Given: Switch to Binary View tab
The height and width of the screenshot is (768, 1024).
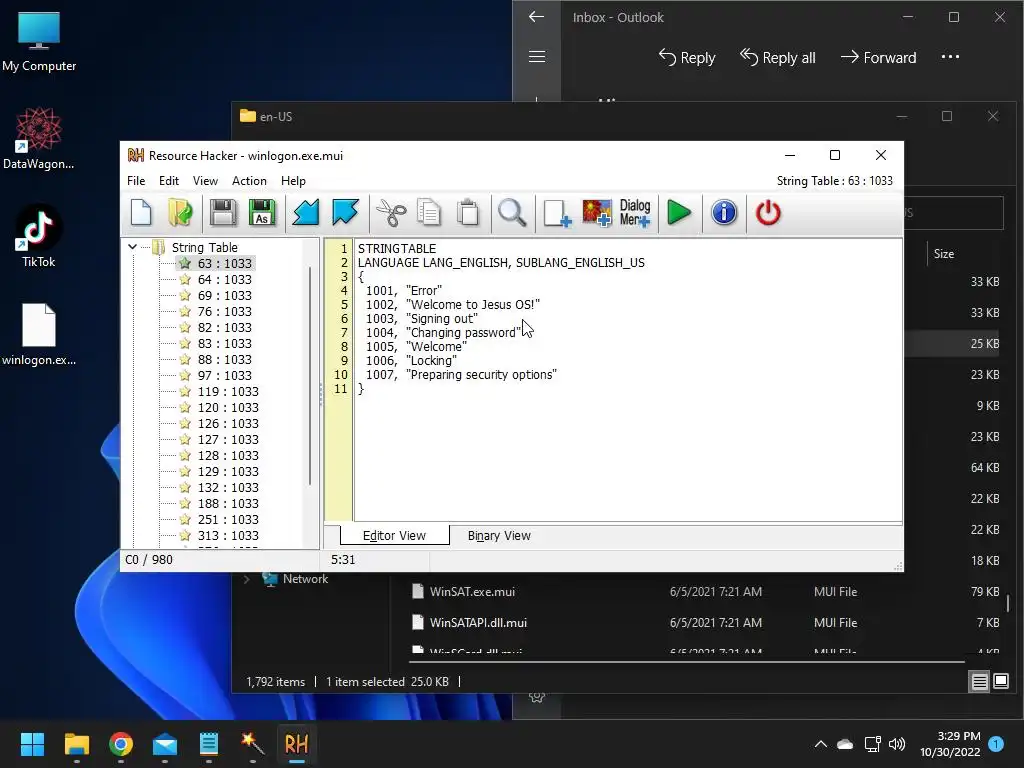Looking at the screenshot, I should click(499, 536).
